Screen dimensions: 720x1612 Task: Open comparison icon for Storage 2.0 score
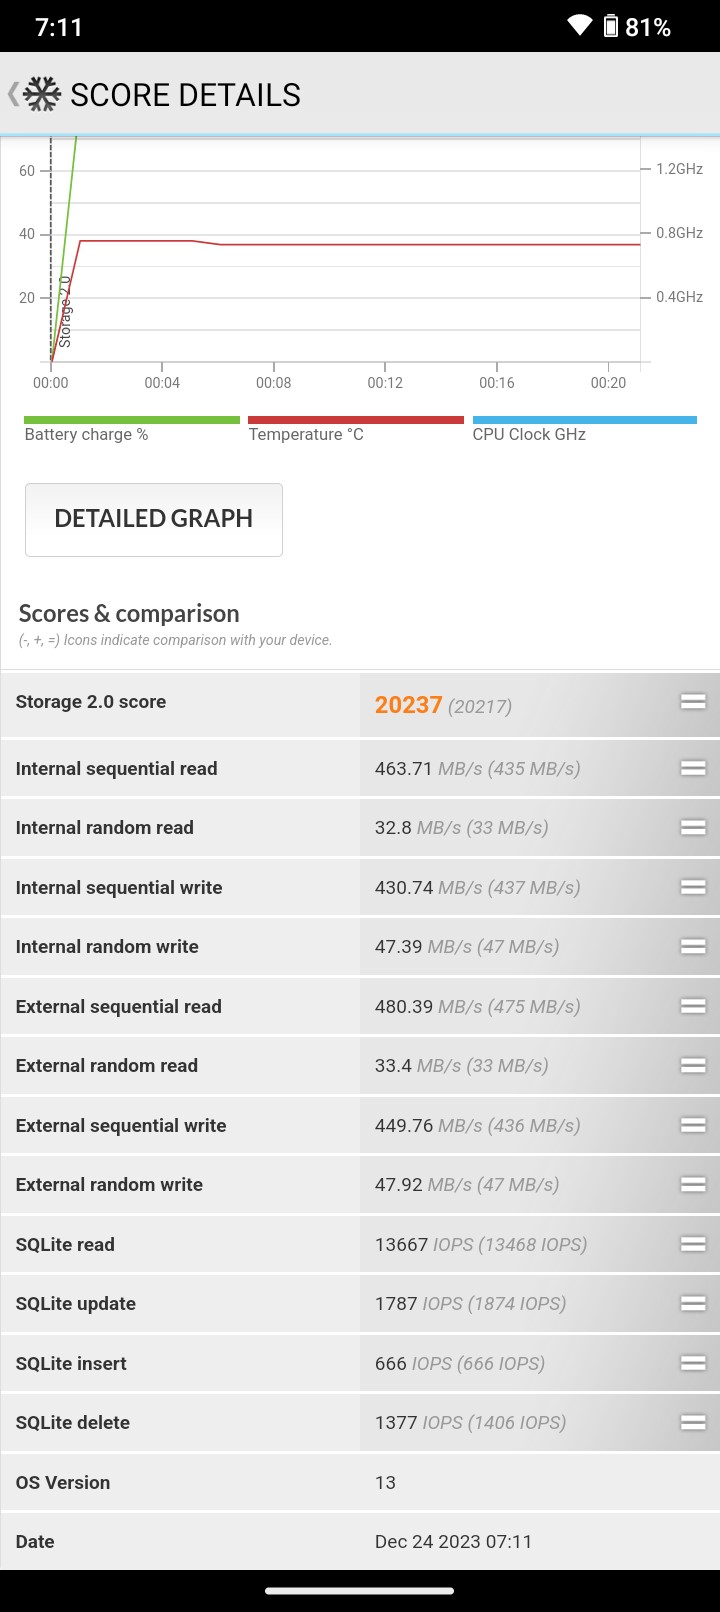(x=693, y=702)
